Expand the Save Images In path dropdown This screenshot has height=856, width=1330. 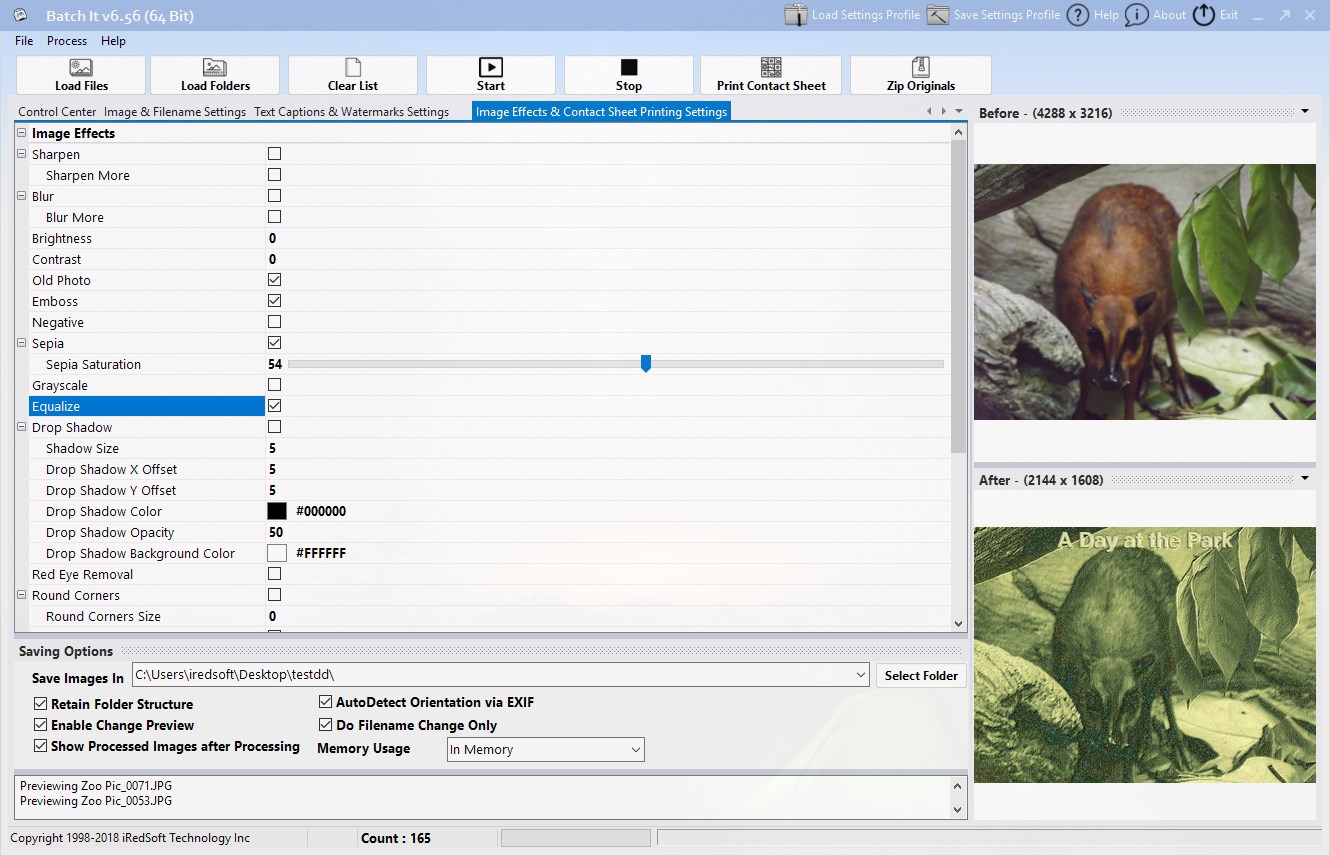point(861,676)
